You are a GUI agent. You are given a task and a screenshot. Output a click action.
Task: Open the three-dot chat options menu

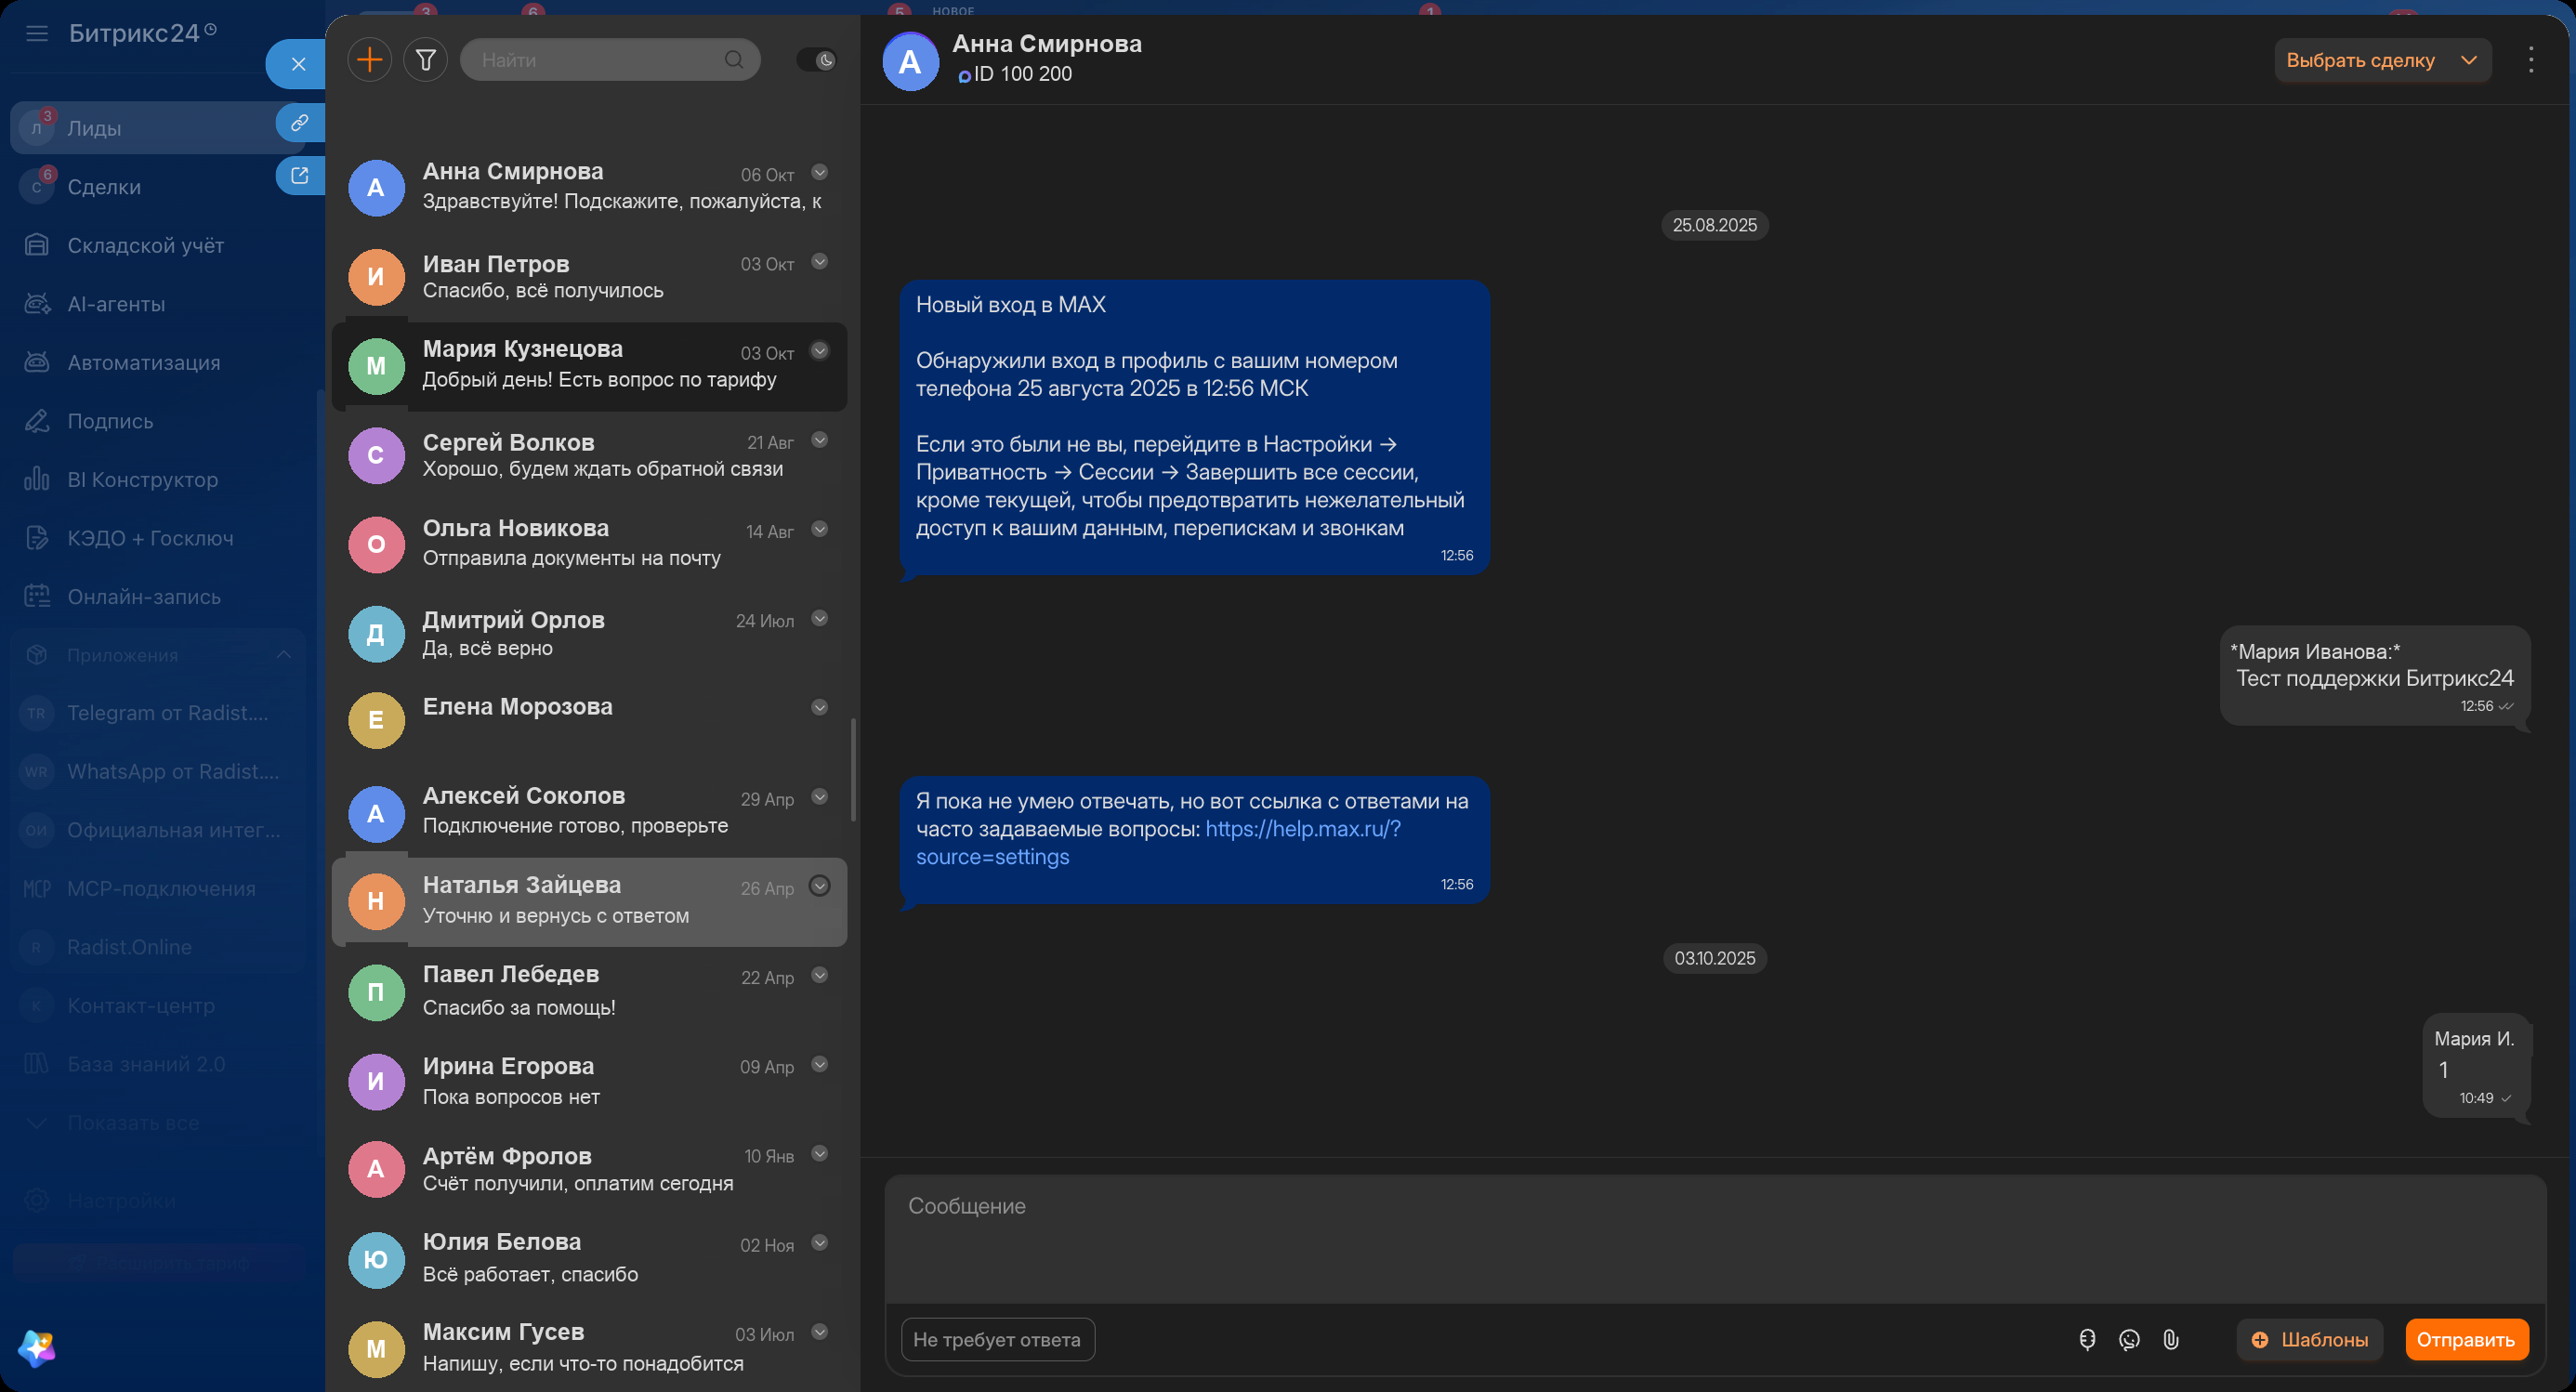click(2531, 60)
